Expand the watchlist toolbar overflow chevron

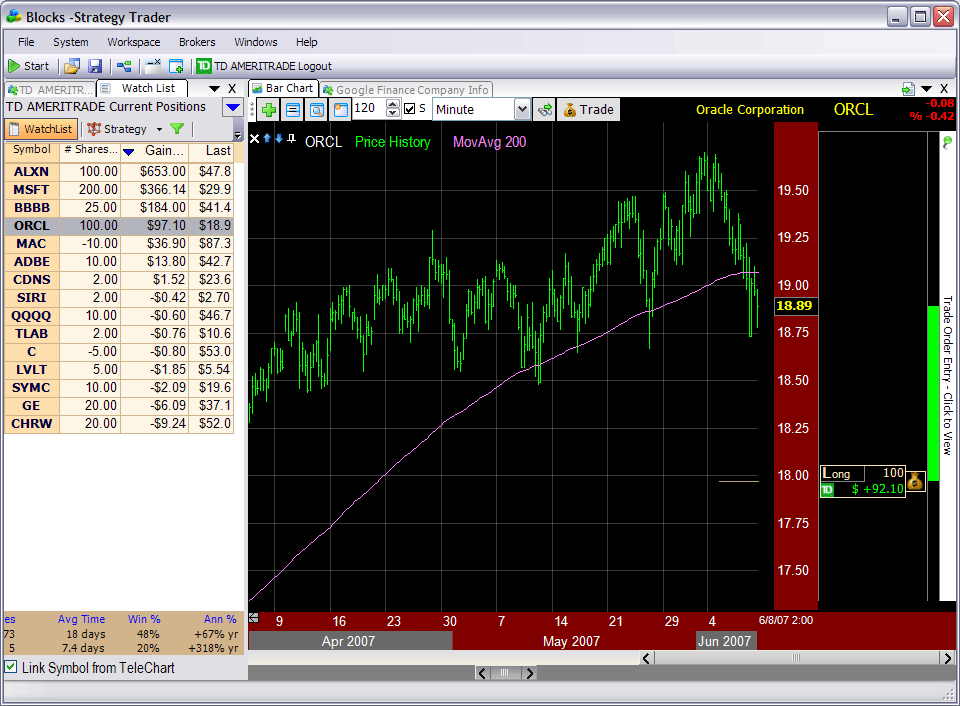tap(238, 133)
